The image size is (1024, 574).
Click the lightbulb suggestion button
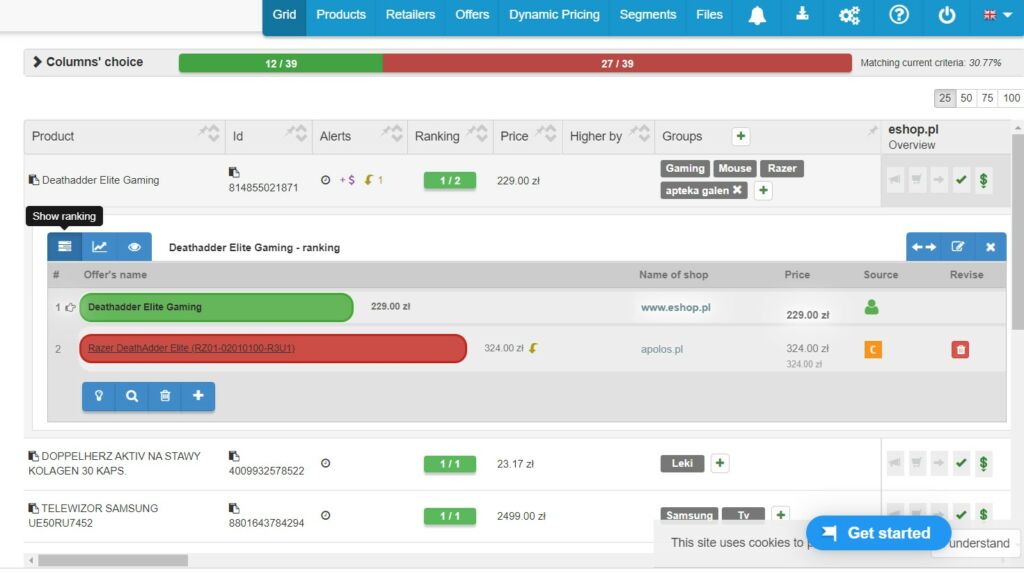point(99,396)
